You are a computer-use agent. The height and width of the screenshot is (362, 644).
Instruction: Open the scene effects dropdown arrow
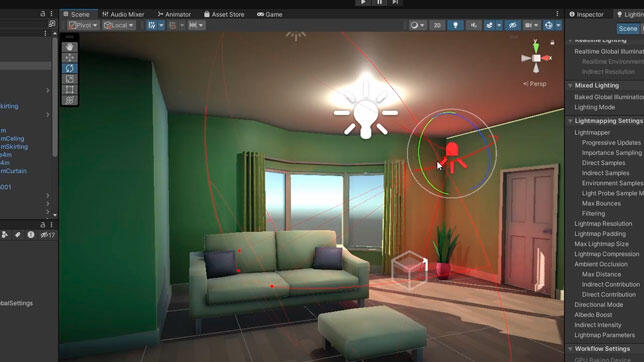[499, 25]
